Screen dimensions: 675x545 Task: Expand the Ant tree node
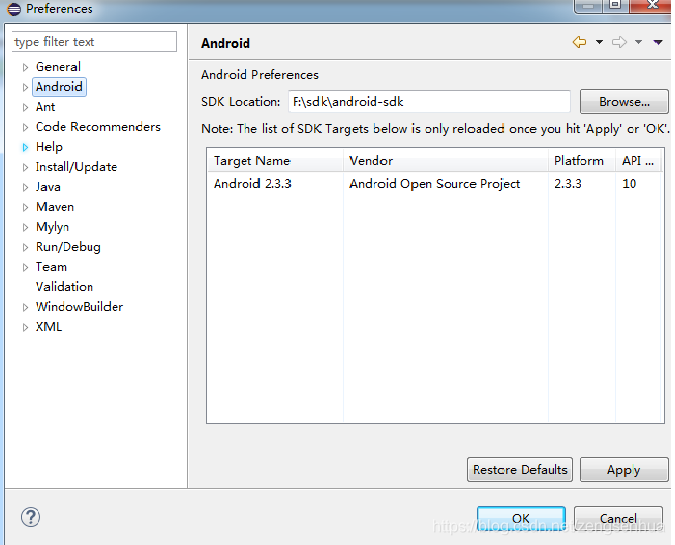click(25, 107)
